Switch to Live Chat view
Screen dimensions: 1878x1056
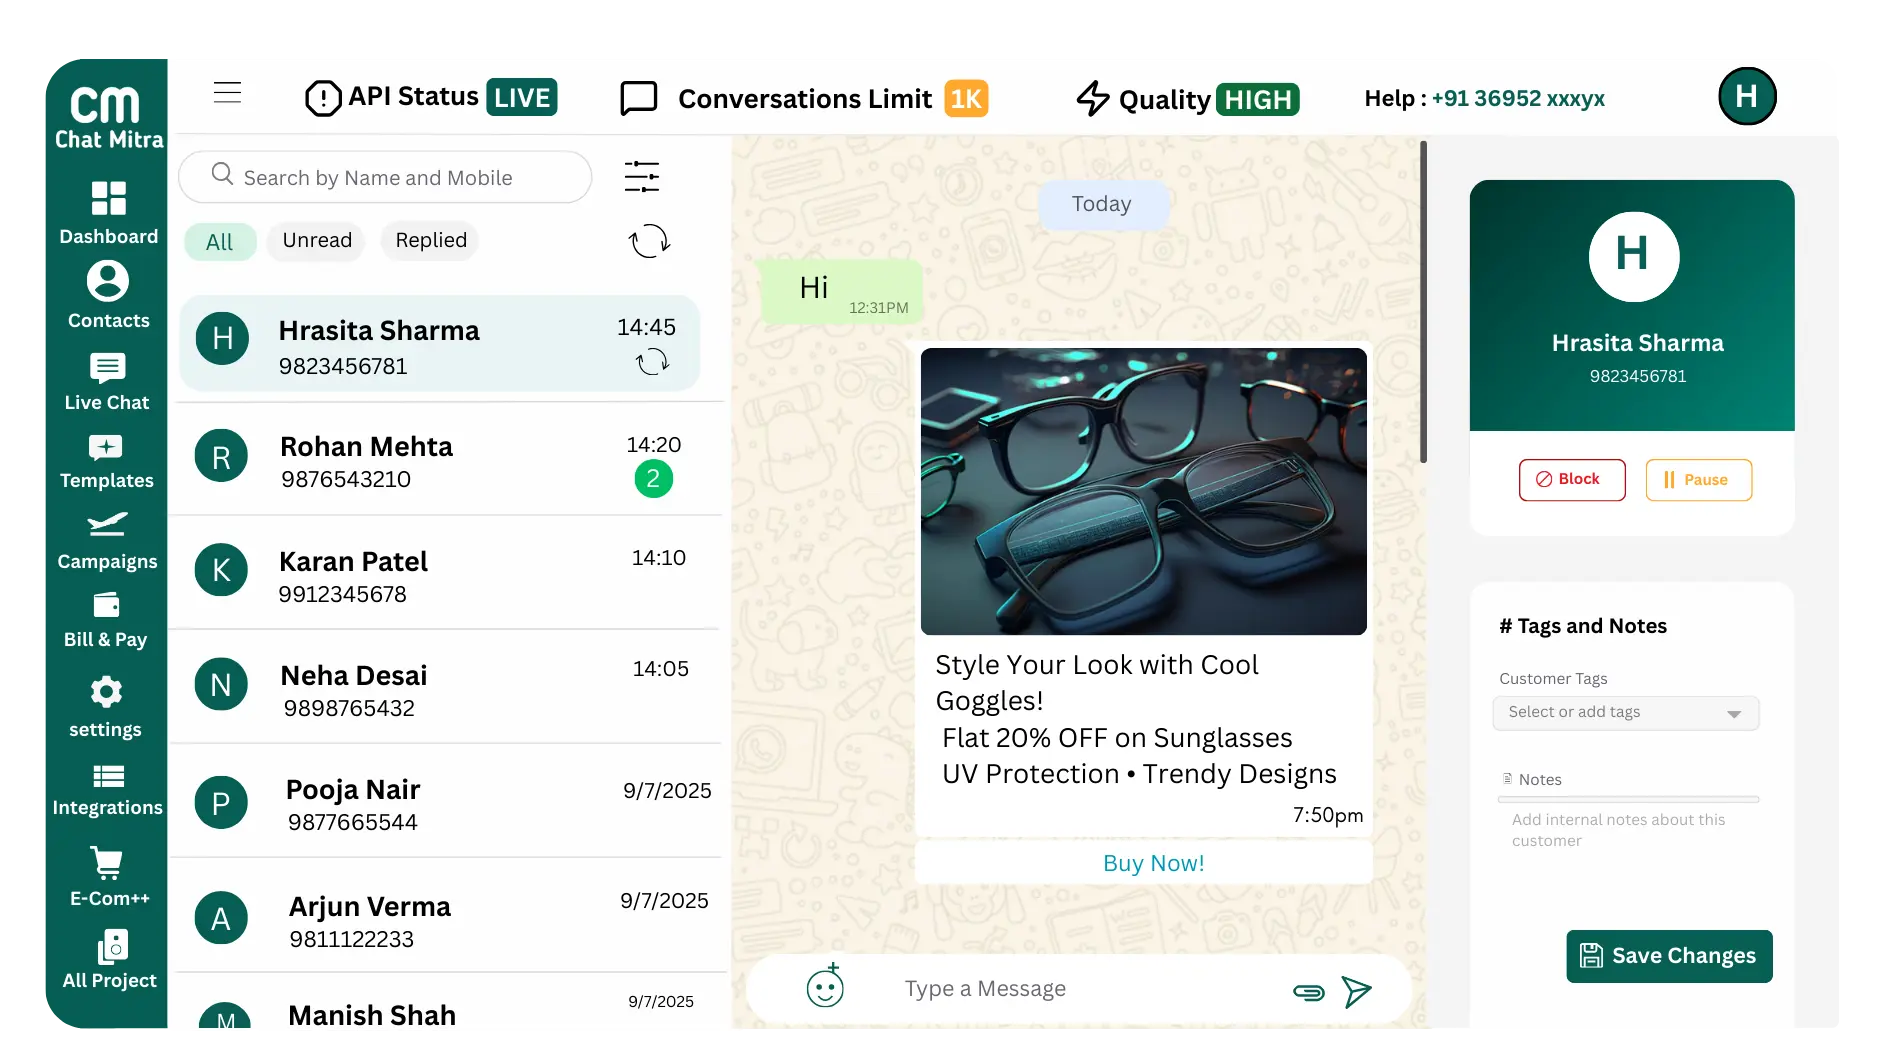click(106, 380)
